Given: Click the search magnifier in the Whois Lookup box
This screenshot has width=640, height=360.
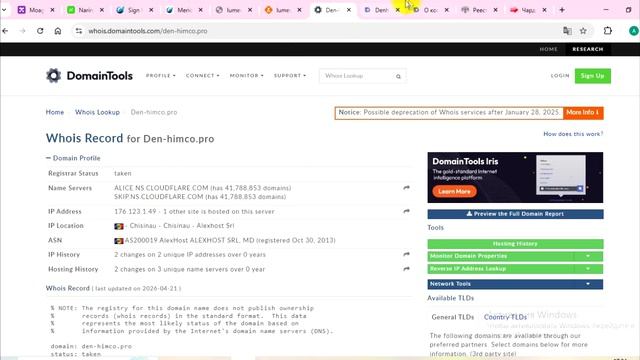Looking at the screenshot, I should 398,76.
